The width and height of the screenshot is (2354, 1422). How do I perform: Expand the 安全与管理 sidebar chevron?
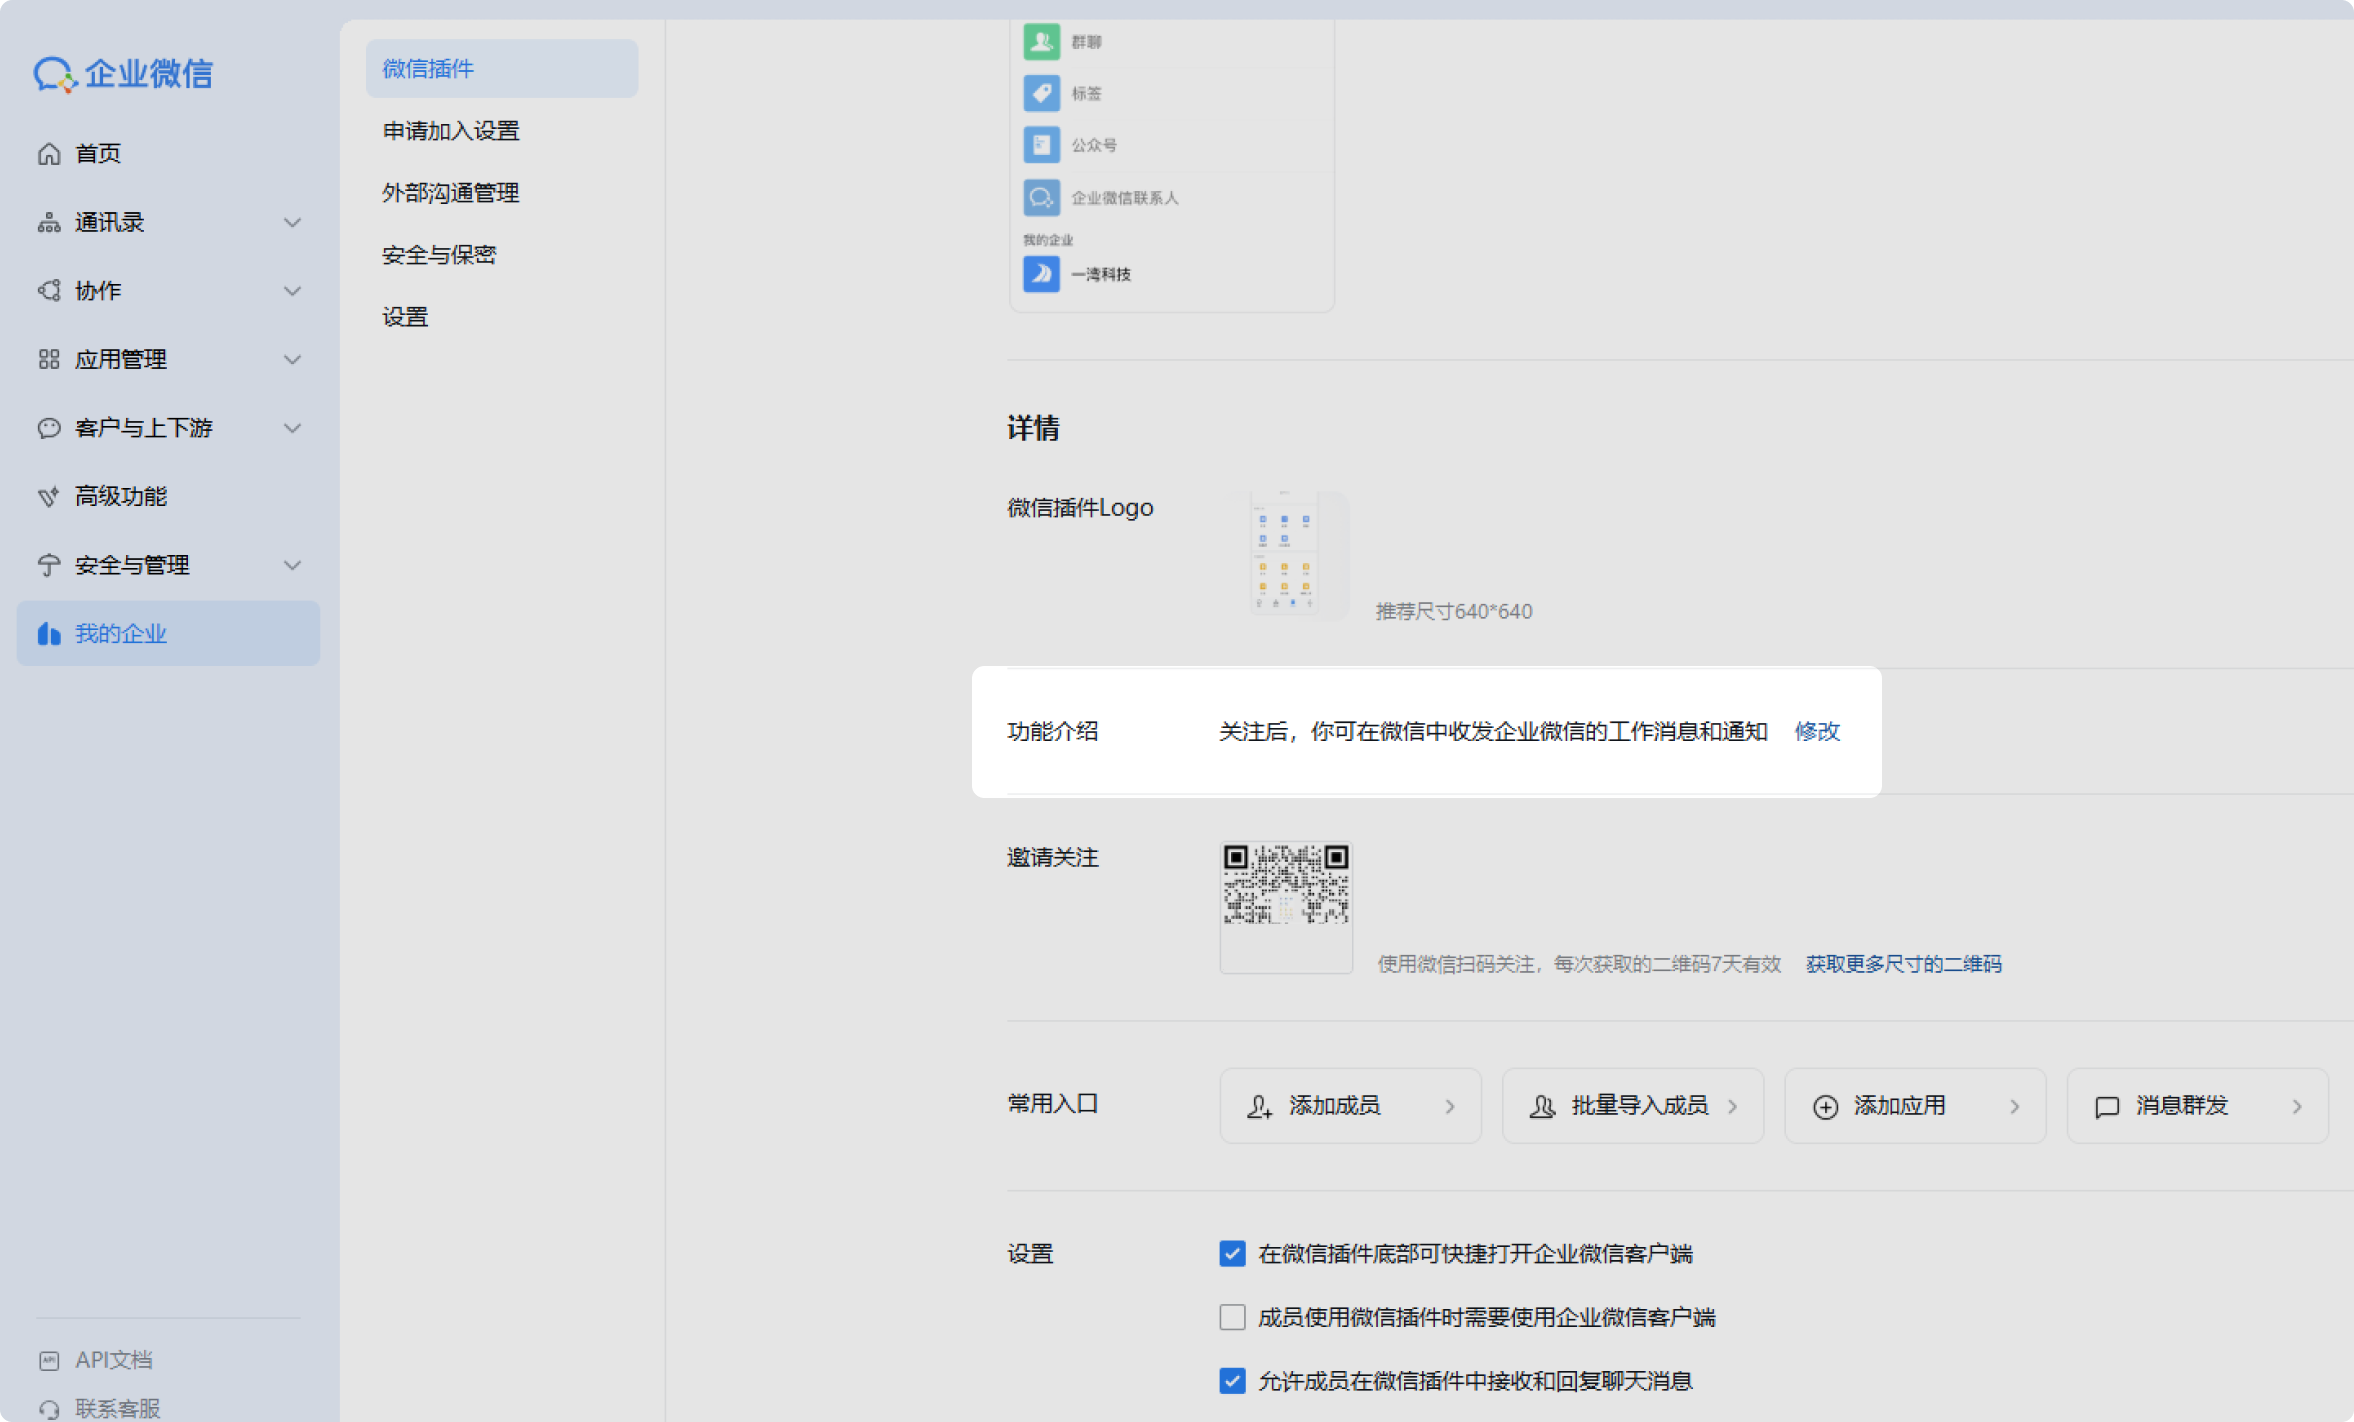coord(292,565)
